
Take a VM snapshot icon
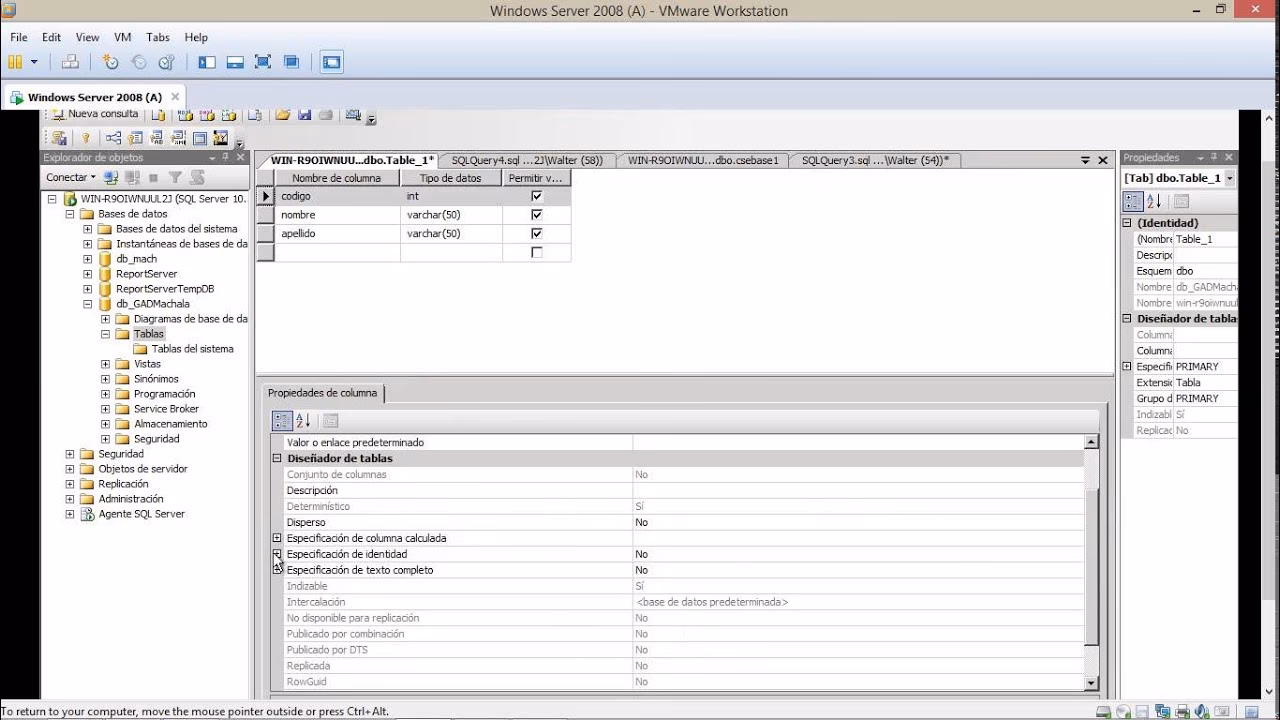[111, 62]
